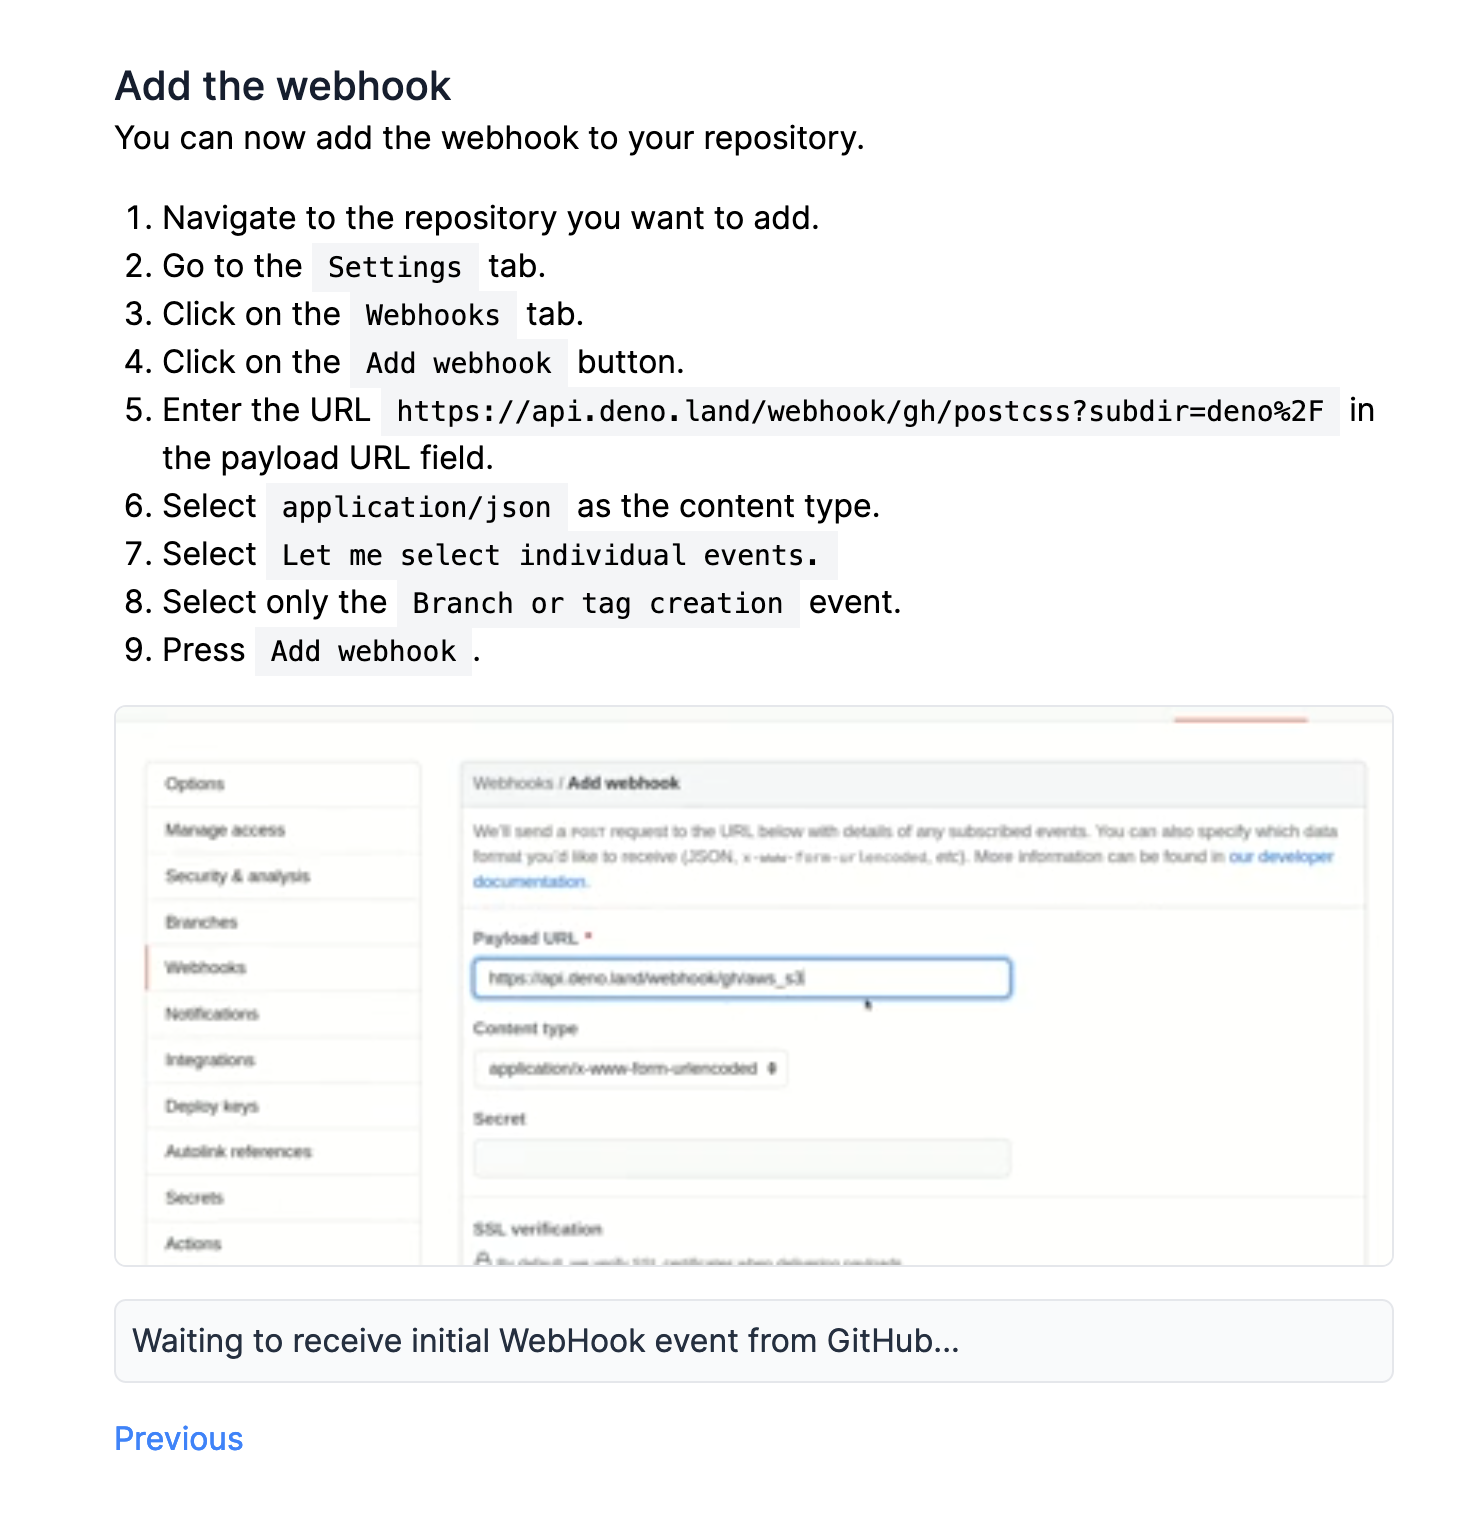Image resolution: width=1480 pixels, height=1526 pixels.
Task: Select Autolink references in the sidebar
Action: tap(237, 1151)
